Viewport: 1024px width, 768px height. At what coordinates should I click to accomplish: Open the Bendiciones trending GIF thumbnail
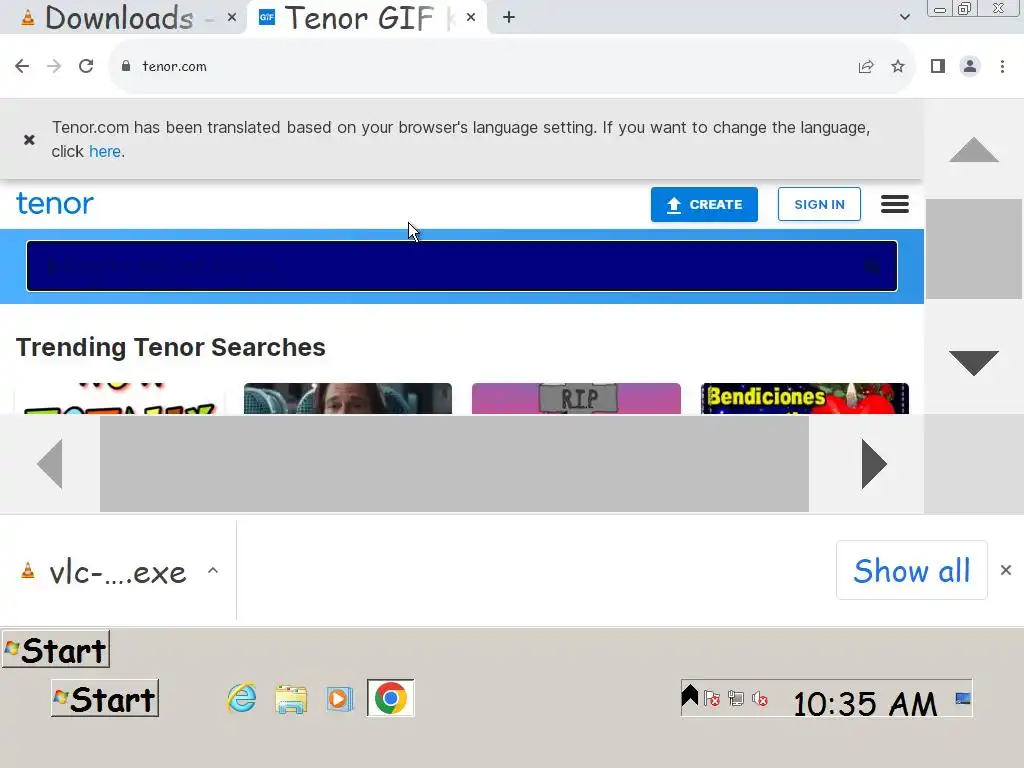click(805, 398)
